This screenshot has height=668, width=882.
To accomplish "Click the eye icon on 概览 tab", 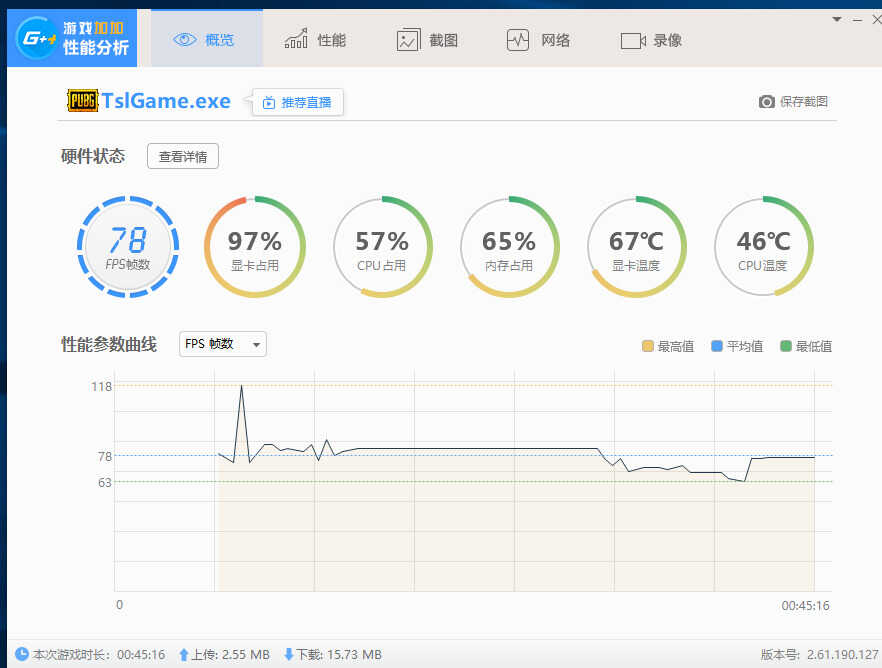I will [184, 40].
